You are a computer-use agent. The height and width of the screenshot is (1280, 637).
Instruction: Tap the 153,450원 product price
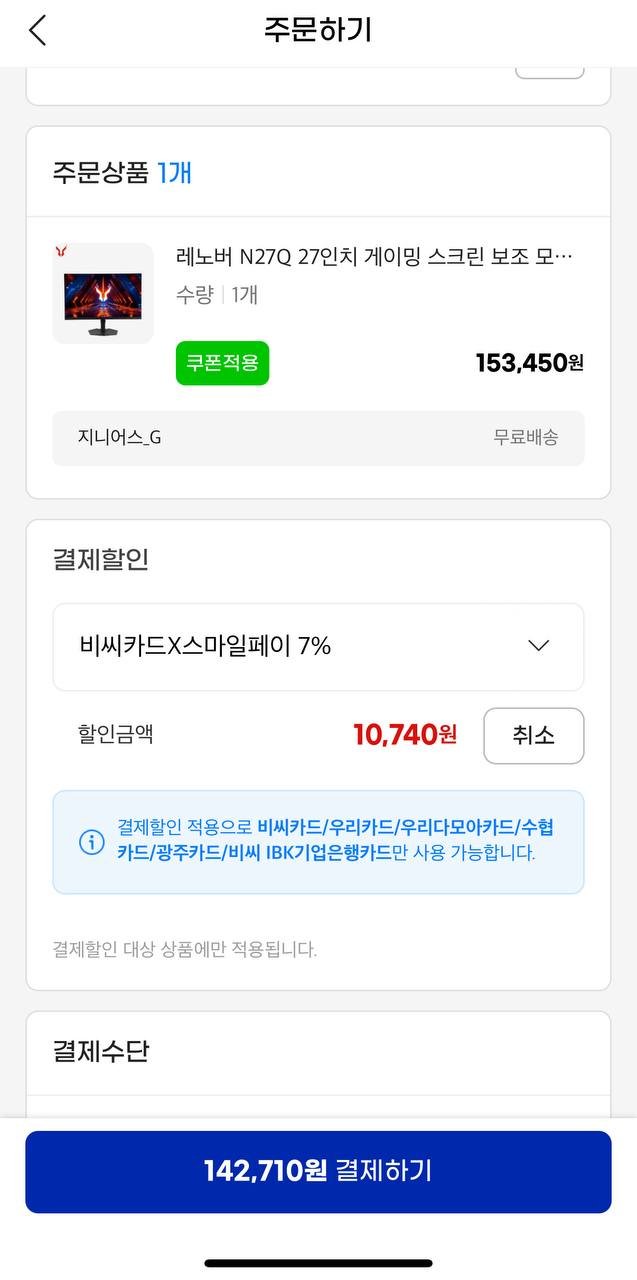[529, 363]
